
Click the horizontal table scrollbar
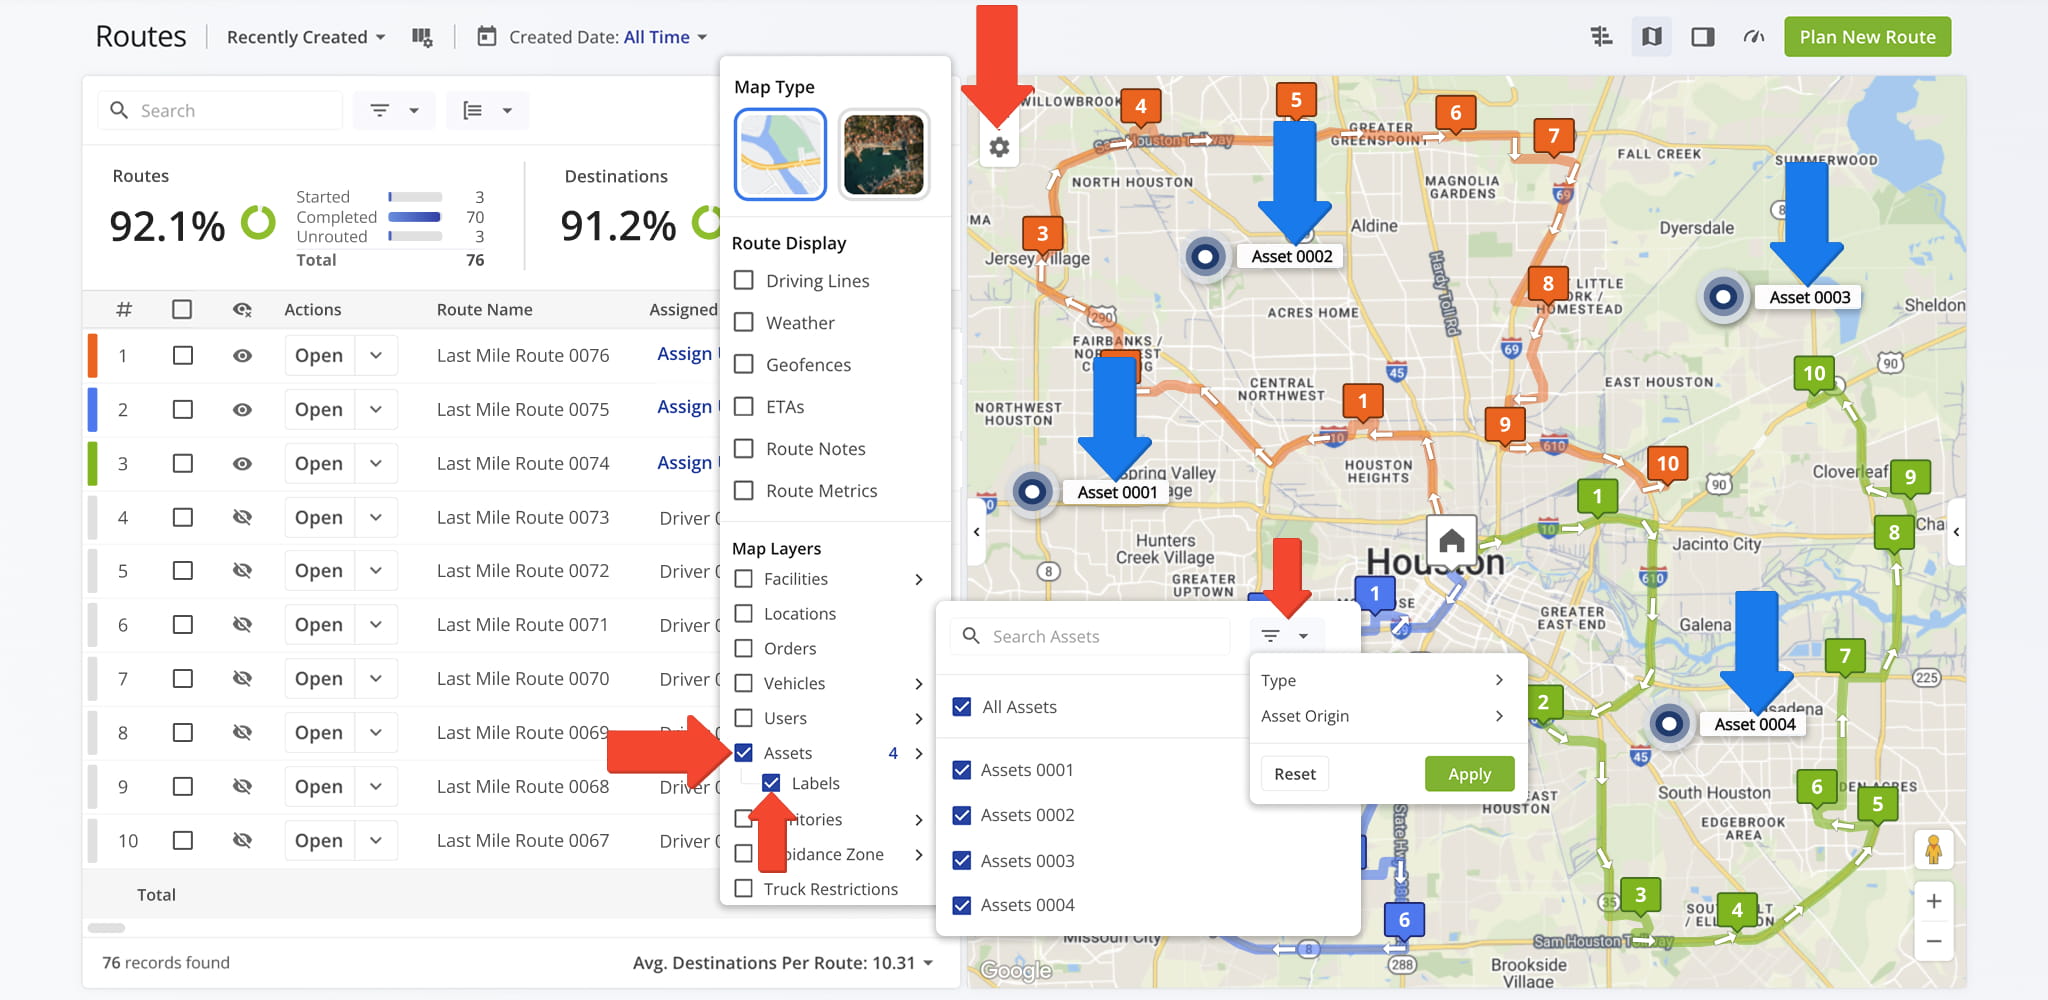tap(106, 928)
